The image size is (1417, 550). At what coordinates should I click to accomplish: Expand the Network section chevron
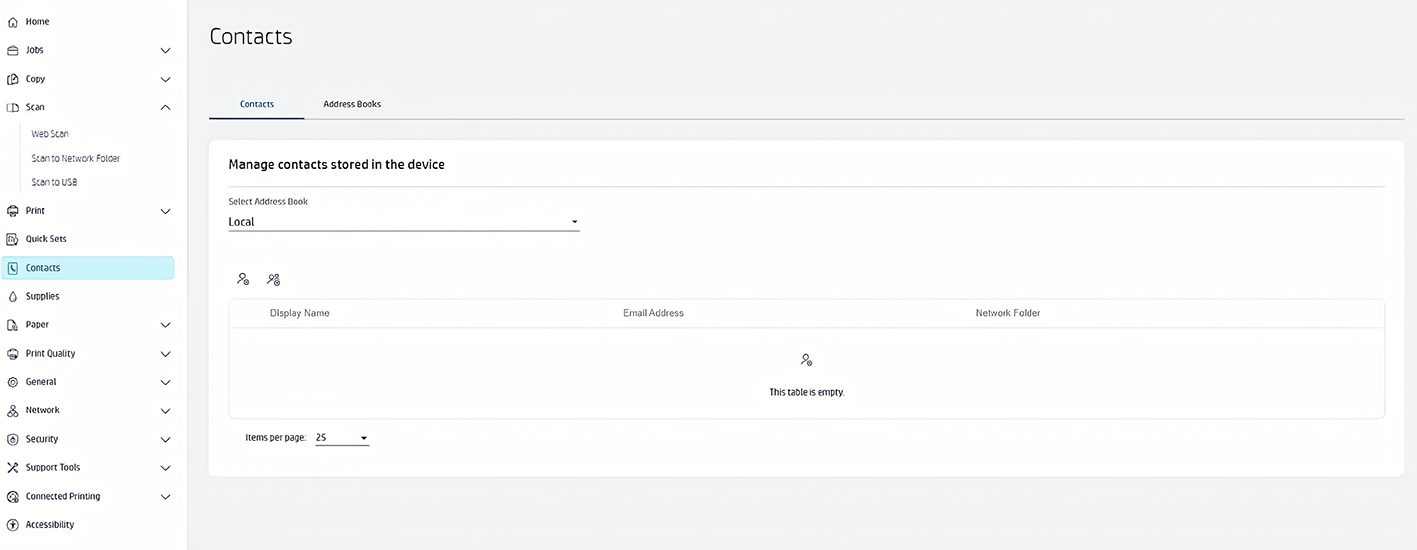[x=166, y=411]
